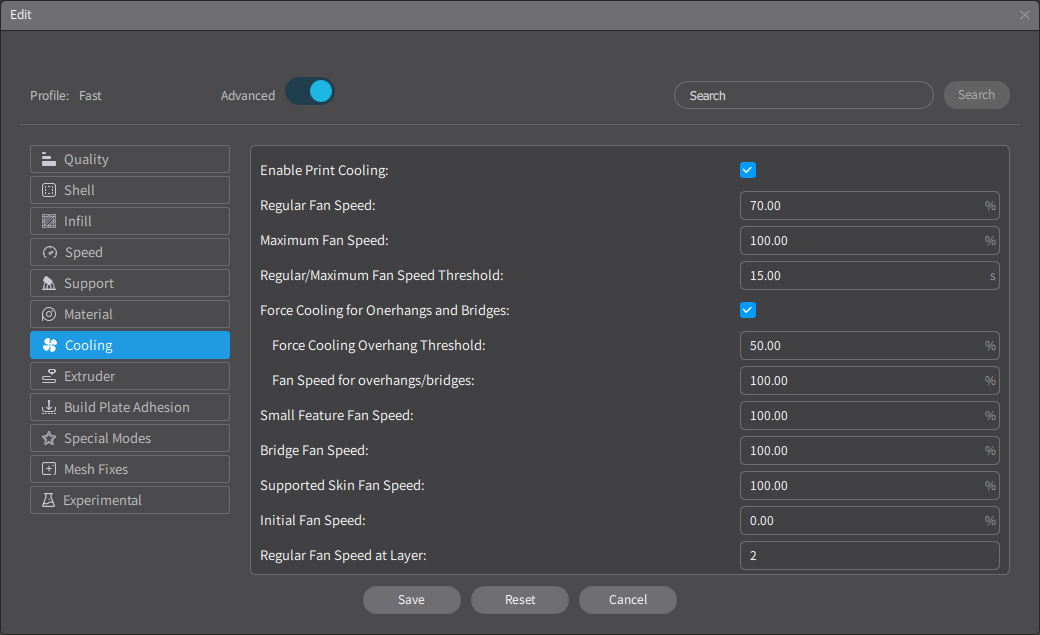Screen dimensions: 1040x635
Task: Click the Infill grid icon
Action: 49,220
